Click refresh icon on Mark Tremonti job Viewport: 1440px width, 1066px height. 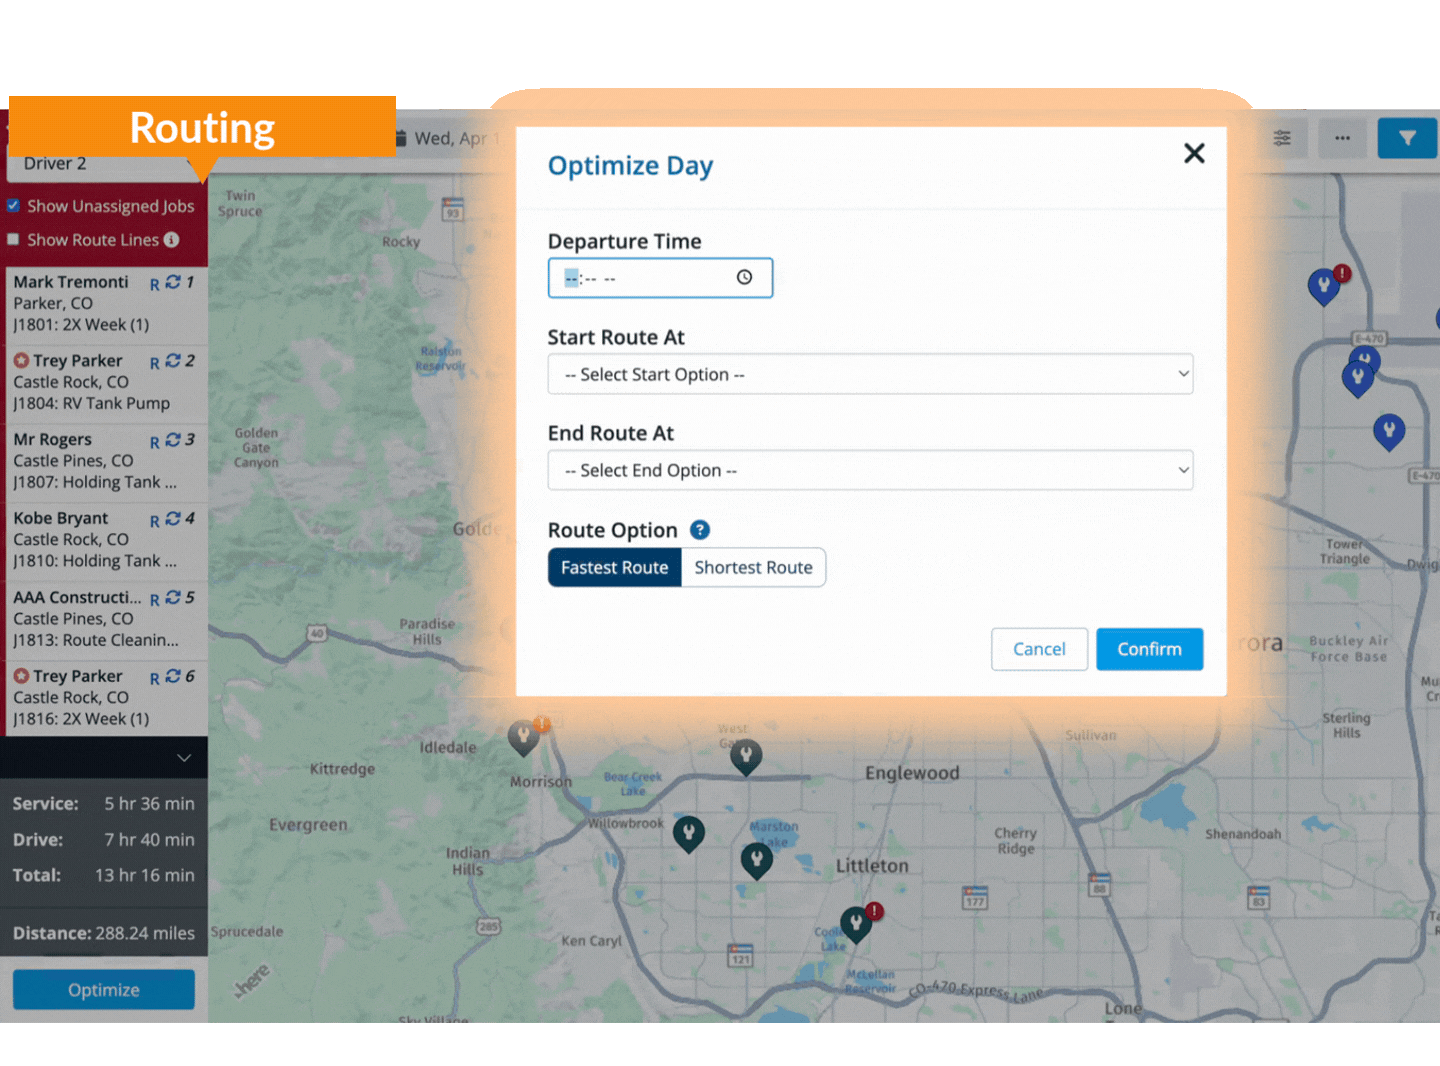(173, 283)
